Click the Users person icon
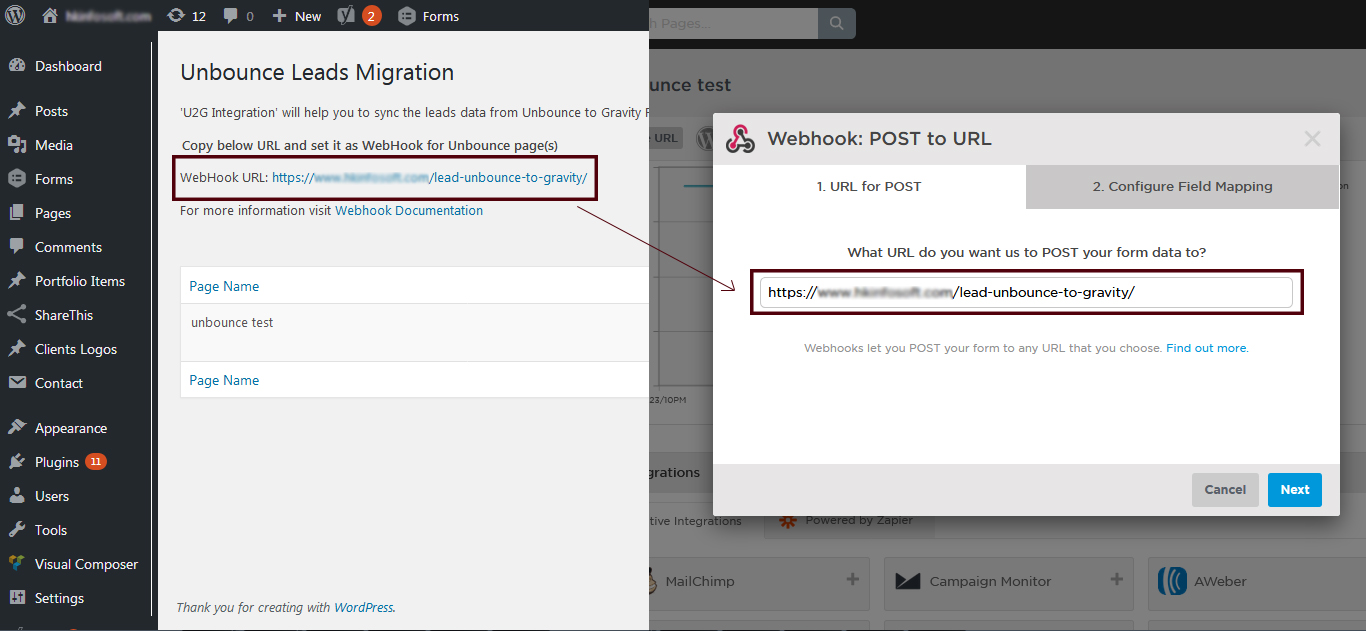1366x631 pixels. tap(17, 496)
